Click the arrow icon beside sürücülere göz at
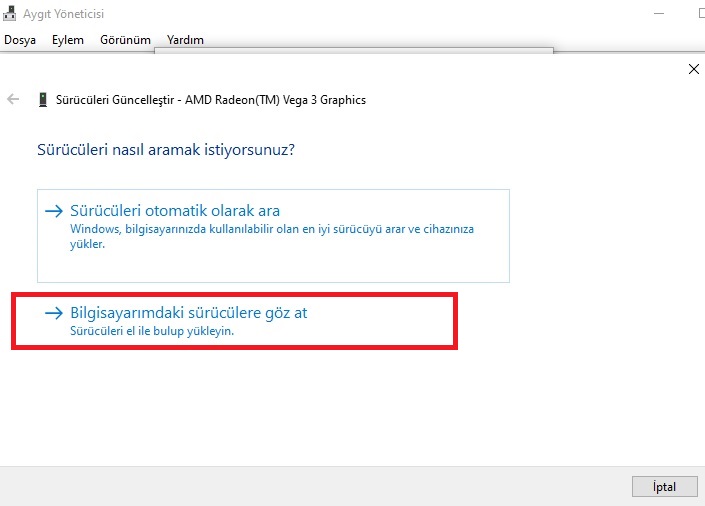The height and width of the screenshot is (506, 705). point(54,313)
